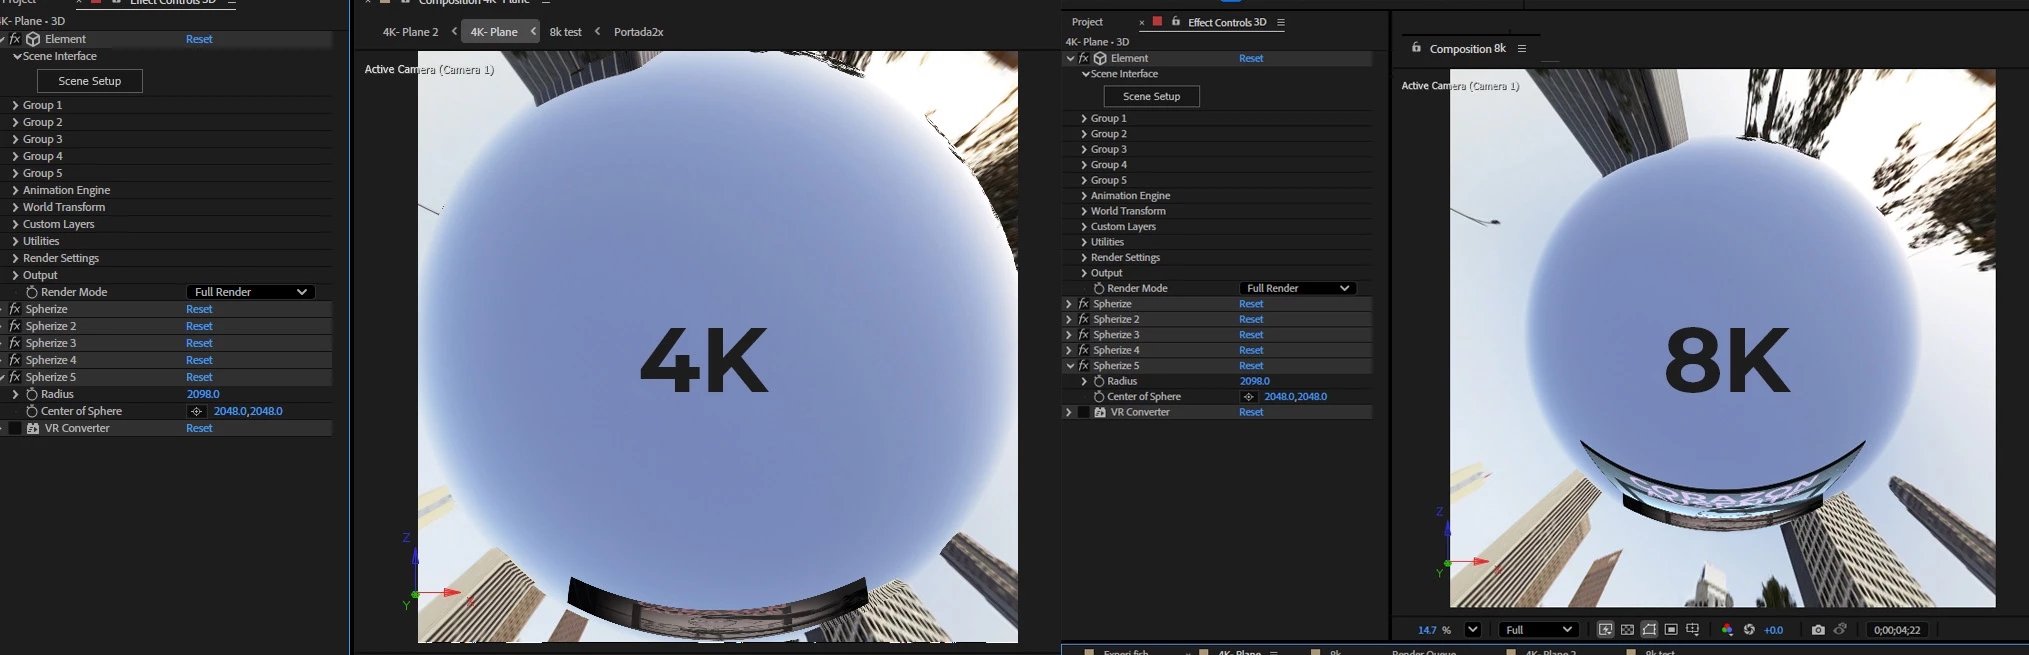Image resolution: width=2029 pixels, height=655 pixels.
Task: Activate the Composition 8k panel tab
Action: (1467, 48)
